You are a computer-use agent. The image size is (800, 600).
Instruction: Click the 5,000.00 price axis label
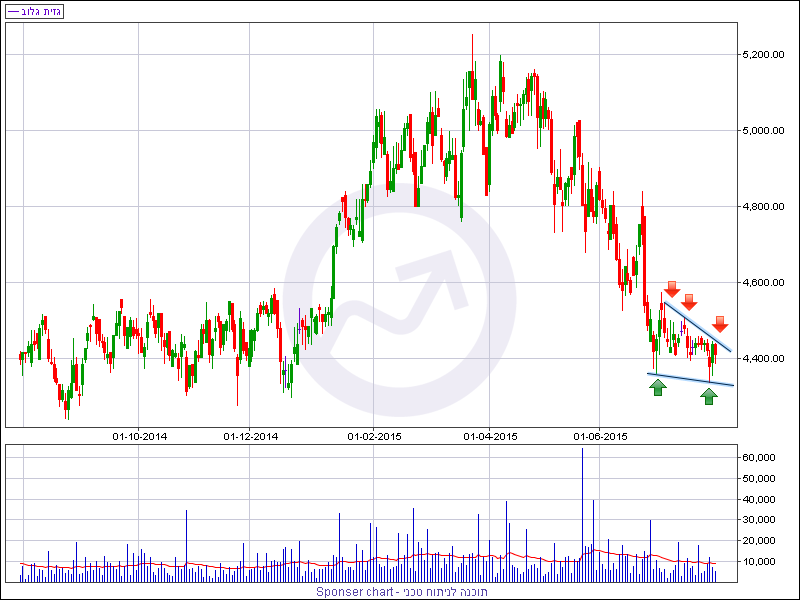762,130
